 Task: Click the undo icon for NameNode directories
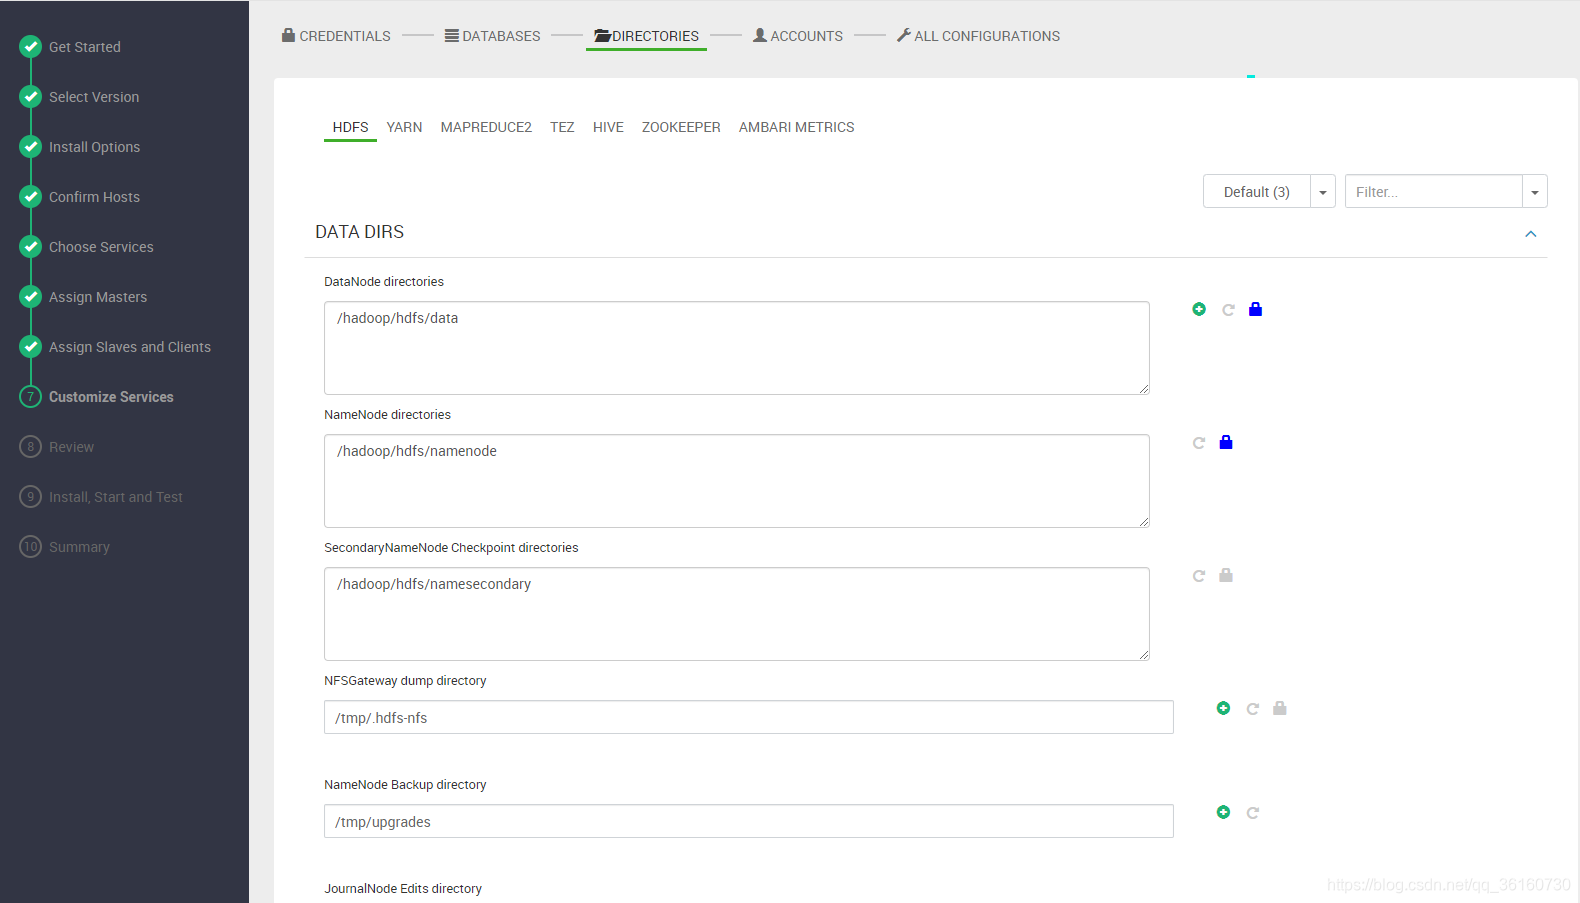[1199, 443]
